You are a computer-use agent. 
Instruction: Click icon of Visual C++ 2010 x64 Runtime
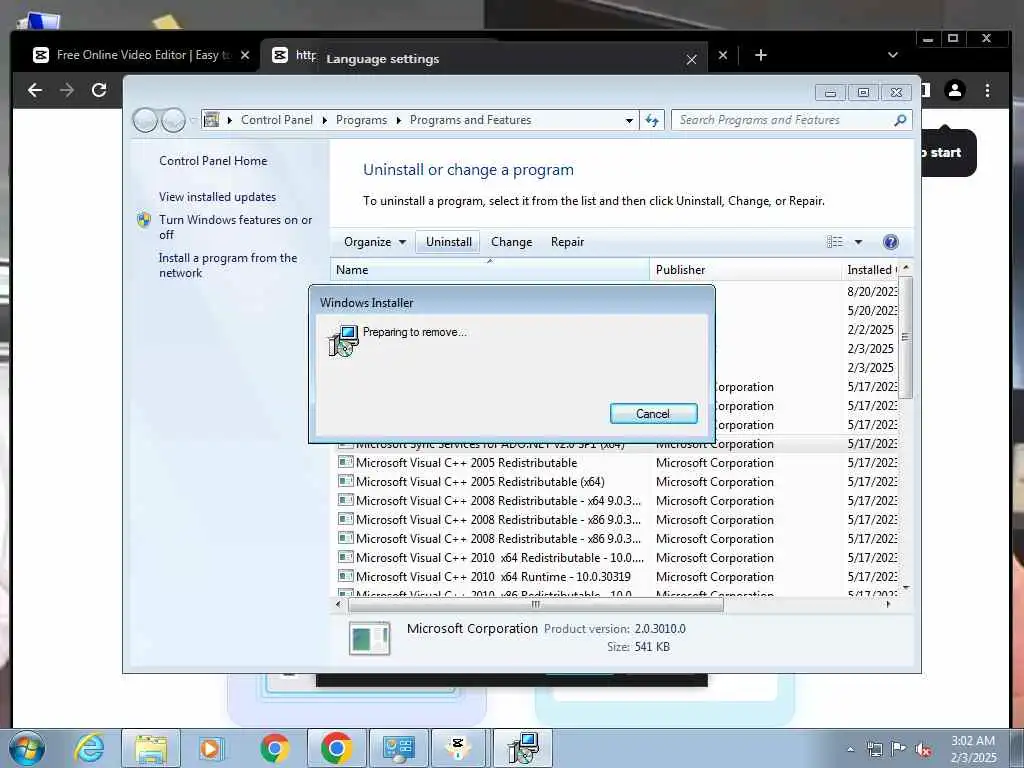[x=345, y=577]
